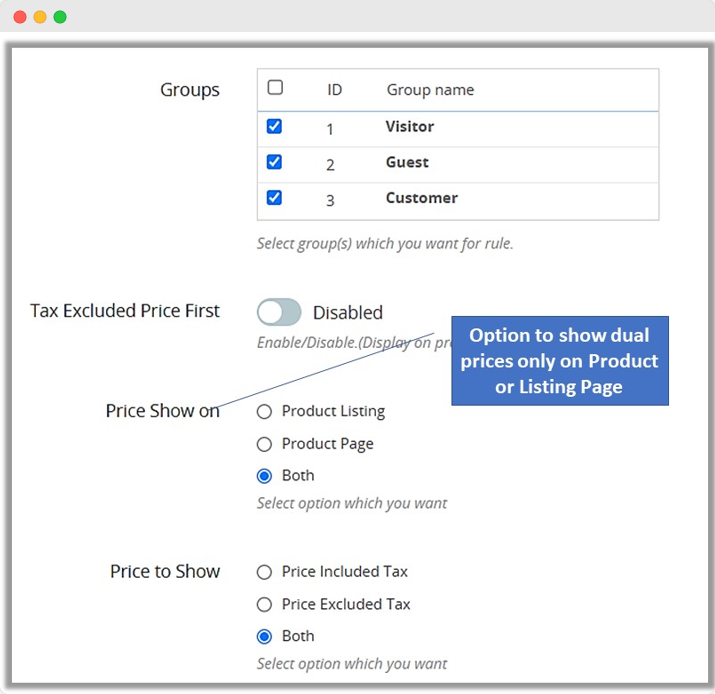Check the select-all checkbox in Groups header

pos(275,88)
